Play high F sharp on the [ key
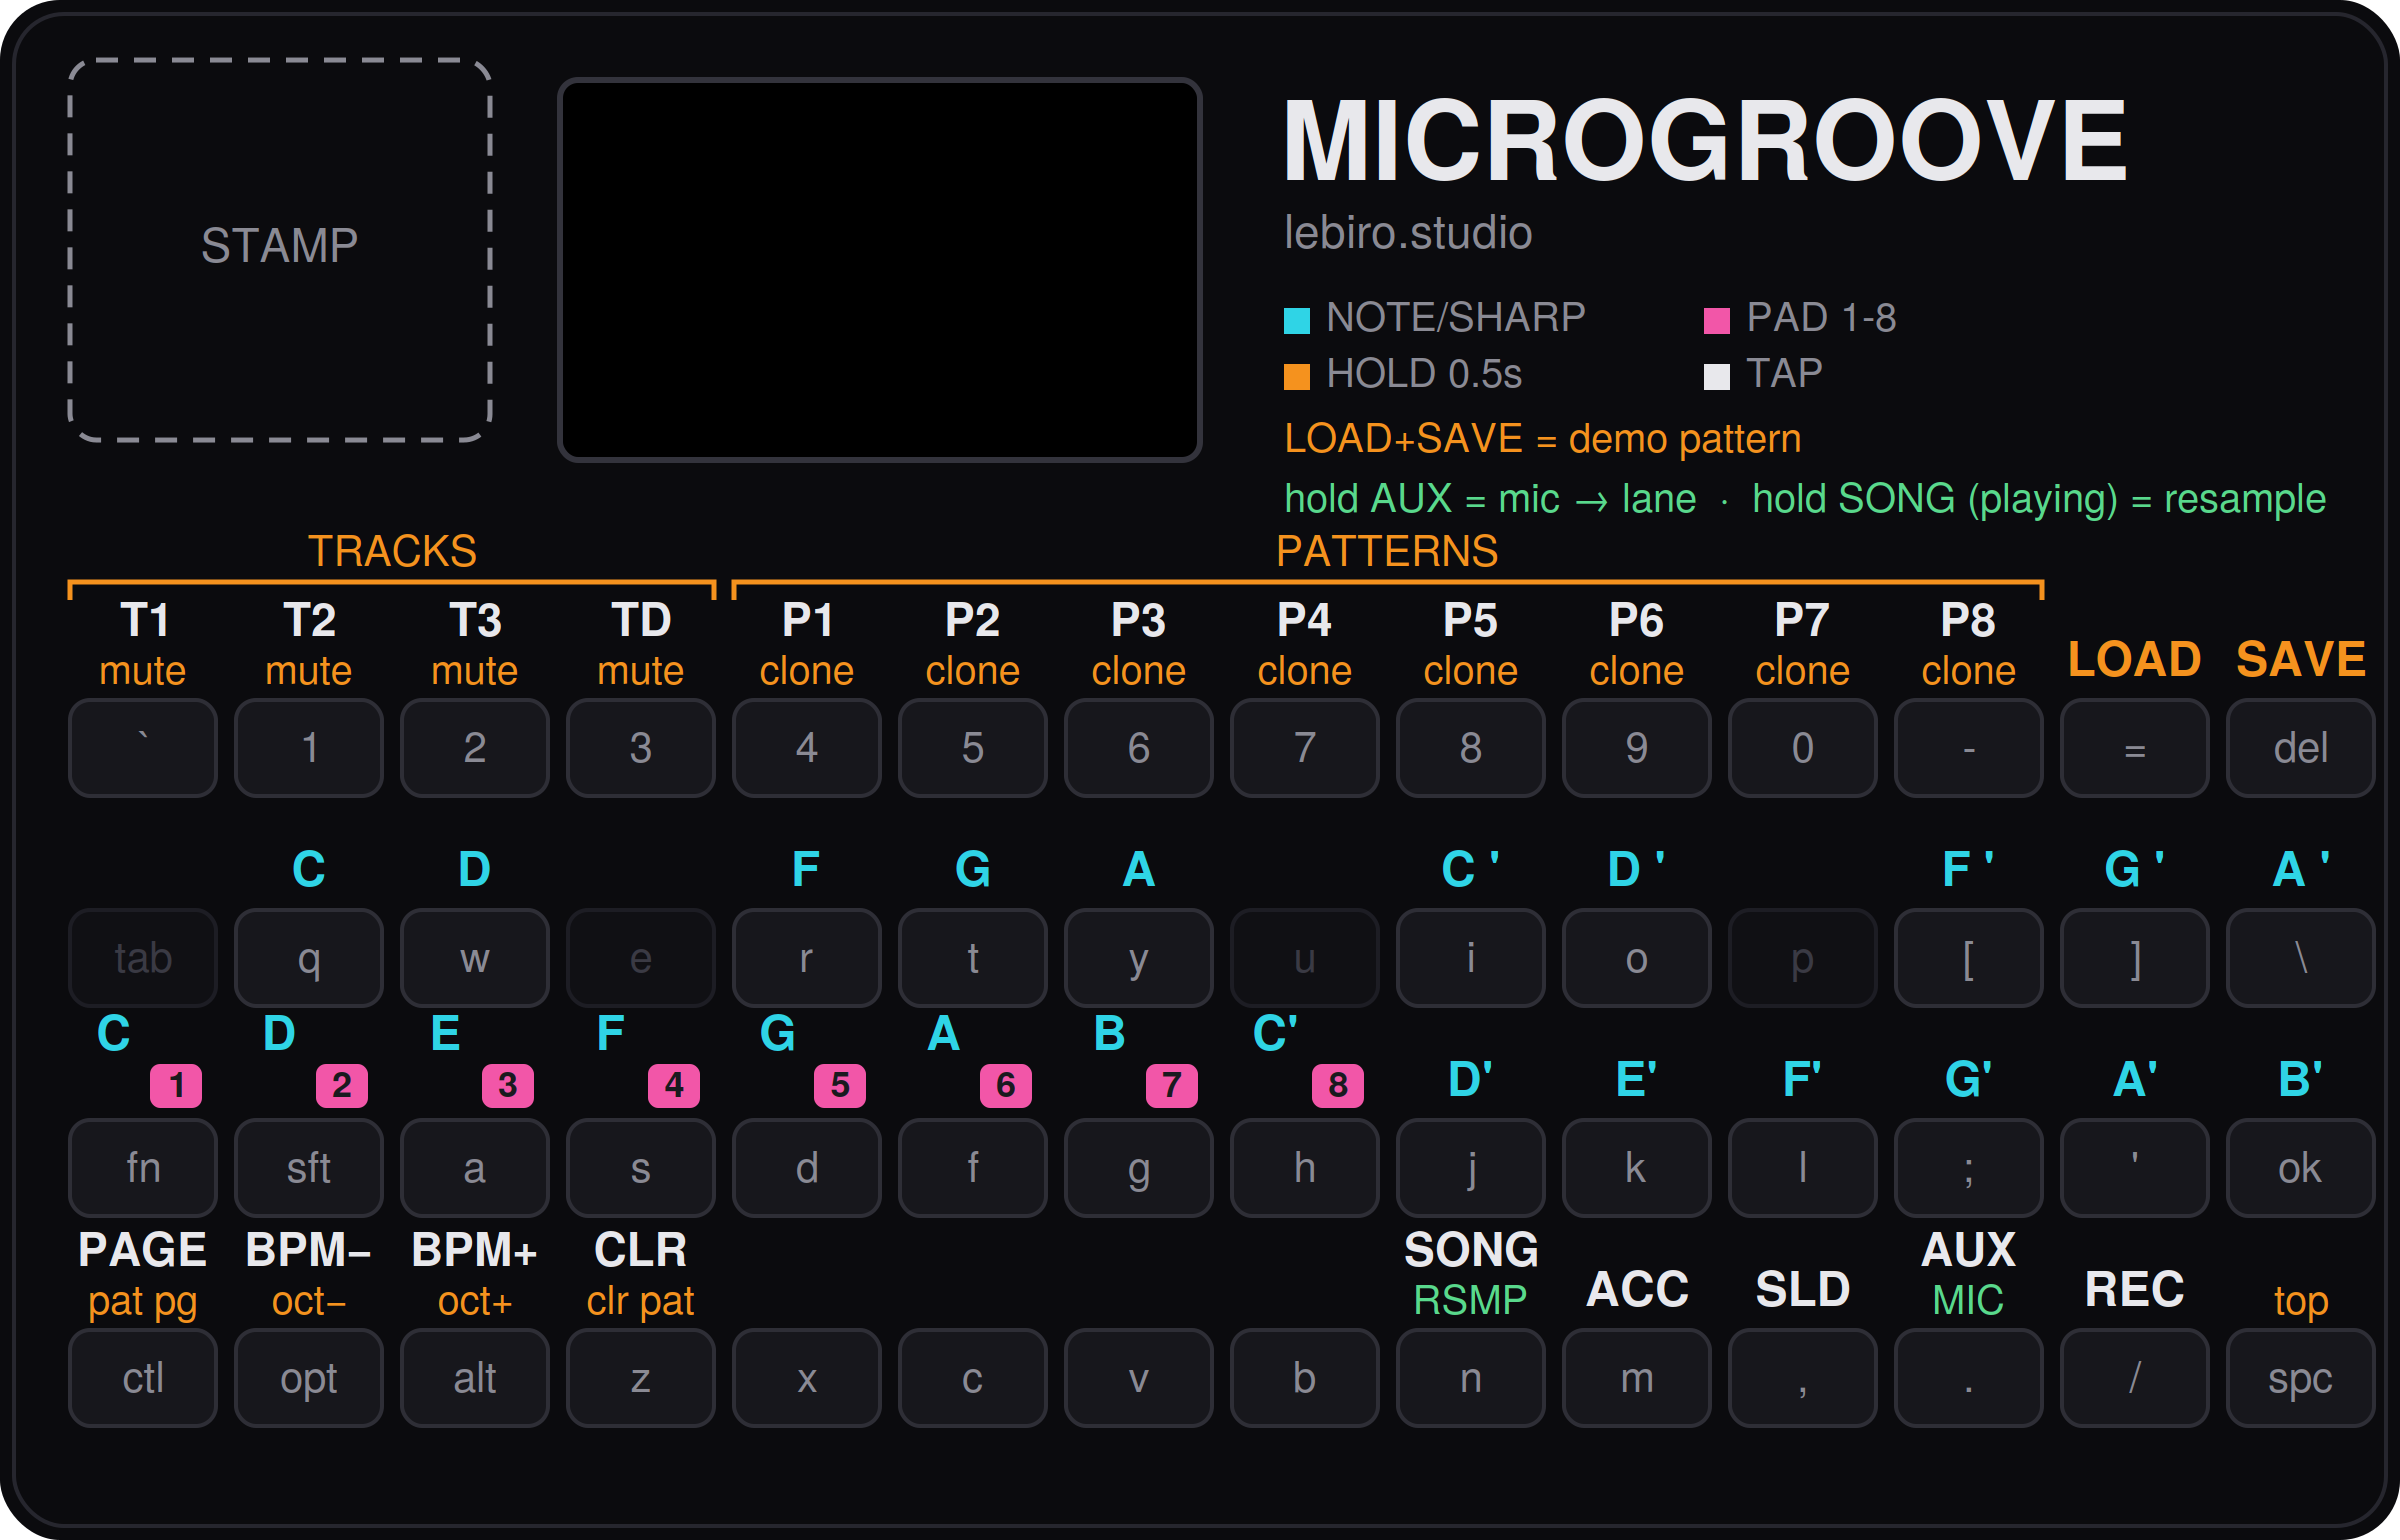 click(1969, 958)
